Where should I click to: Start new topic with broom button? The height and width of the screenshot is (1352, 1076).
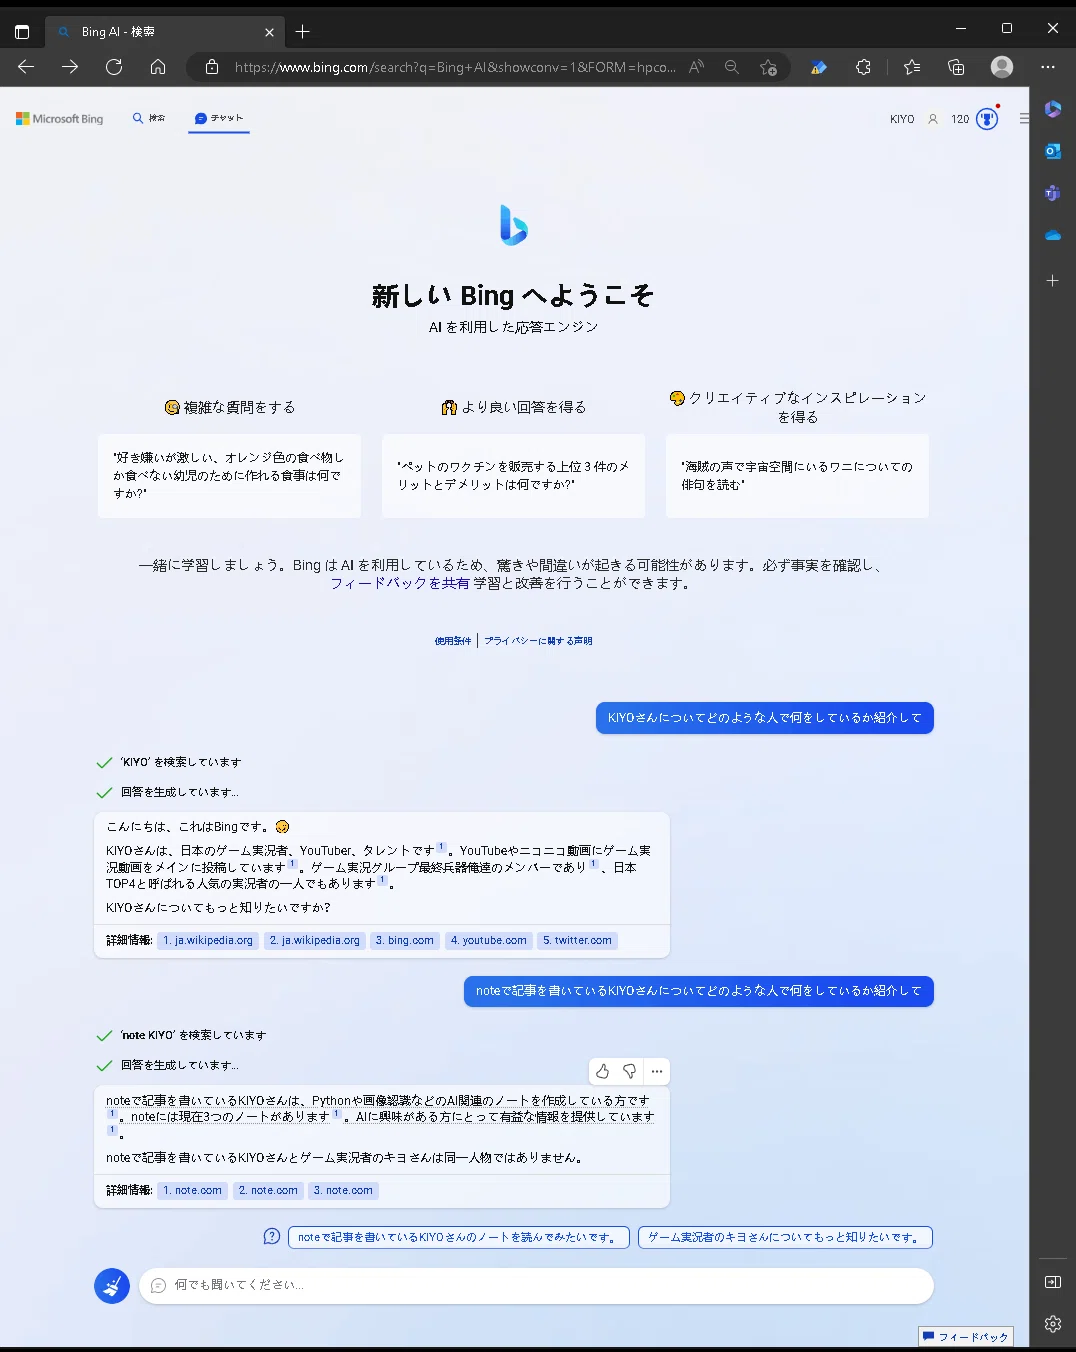click(x=112, y=1286)
